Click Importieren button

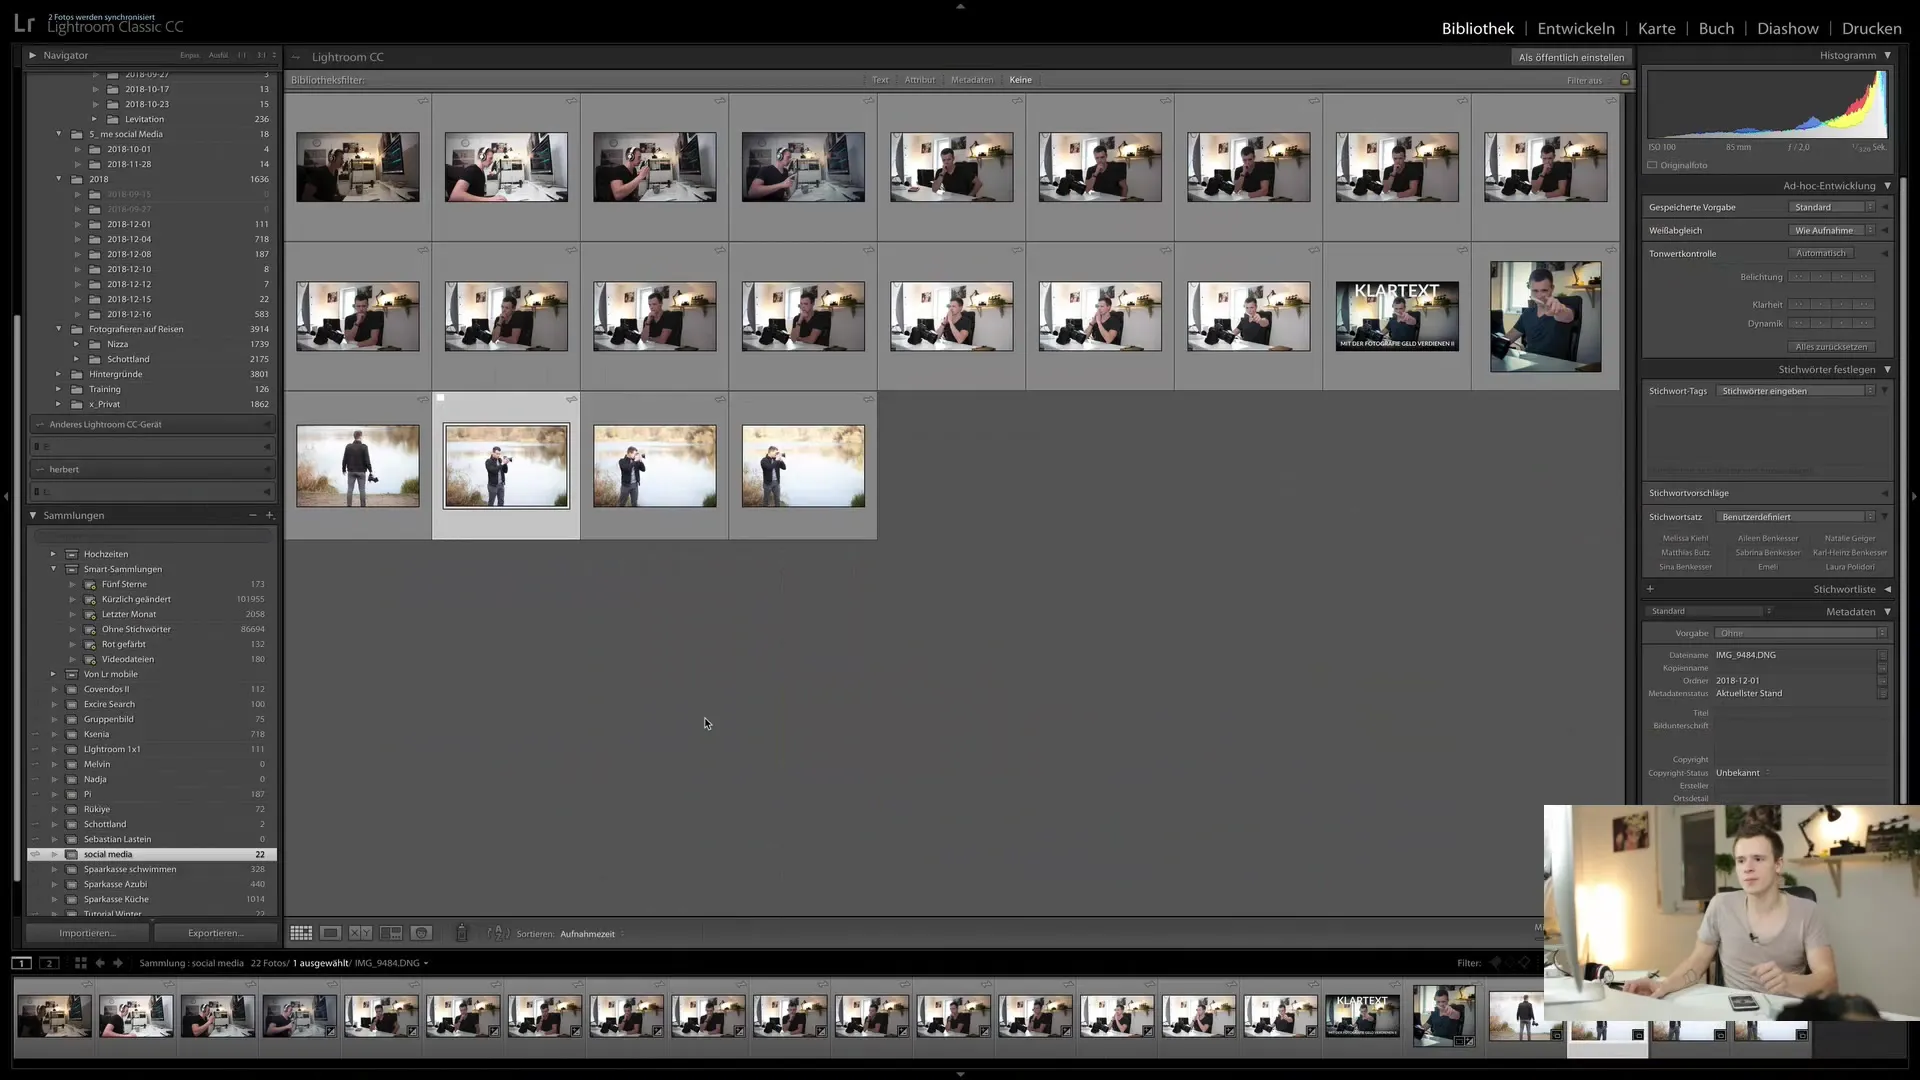click(87, 933)
